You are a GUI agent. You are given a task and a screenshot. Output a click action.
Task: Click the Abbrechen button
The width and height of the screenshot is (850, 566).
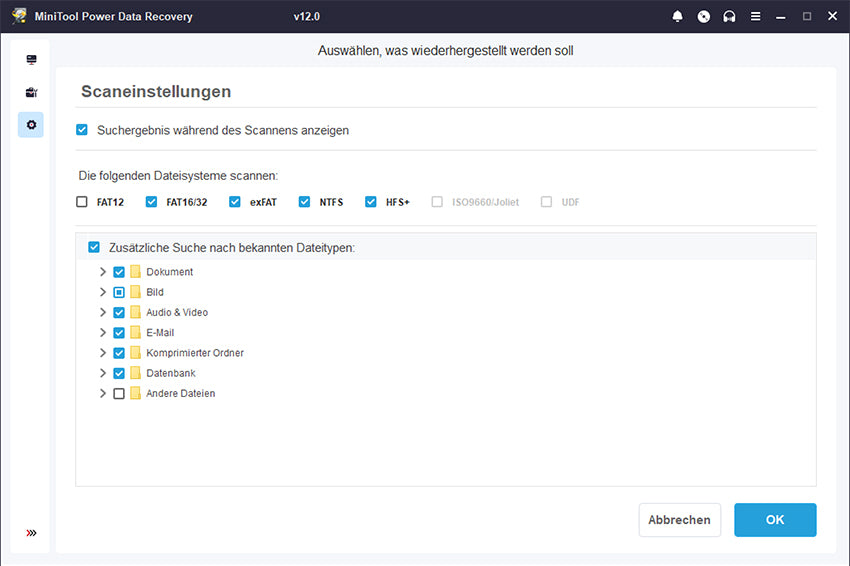point(679,520)
